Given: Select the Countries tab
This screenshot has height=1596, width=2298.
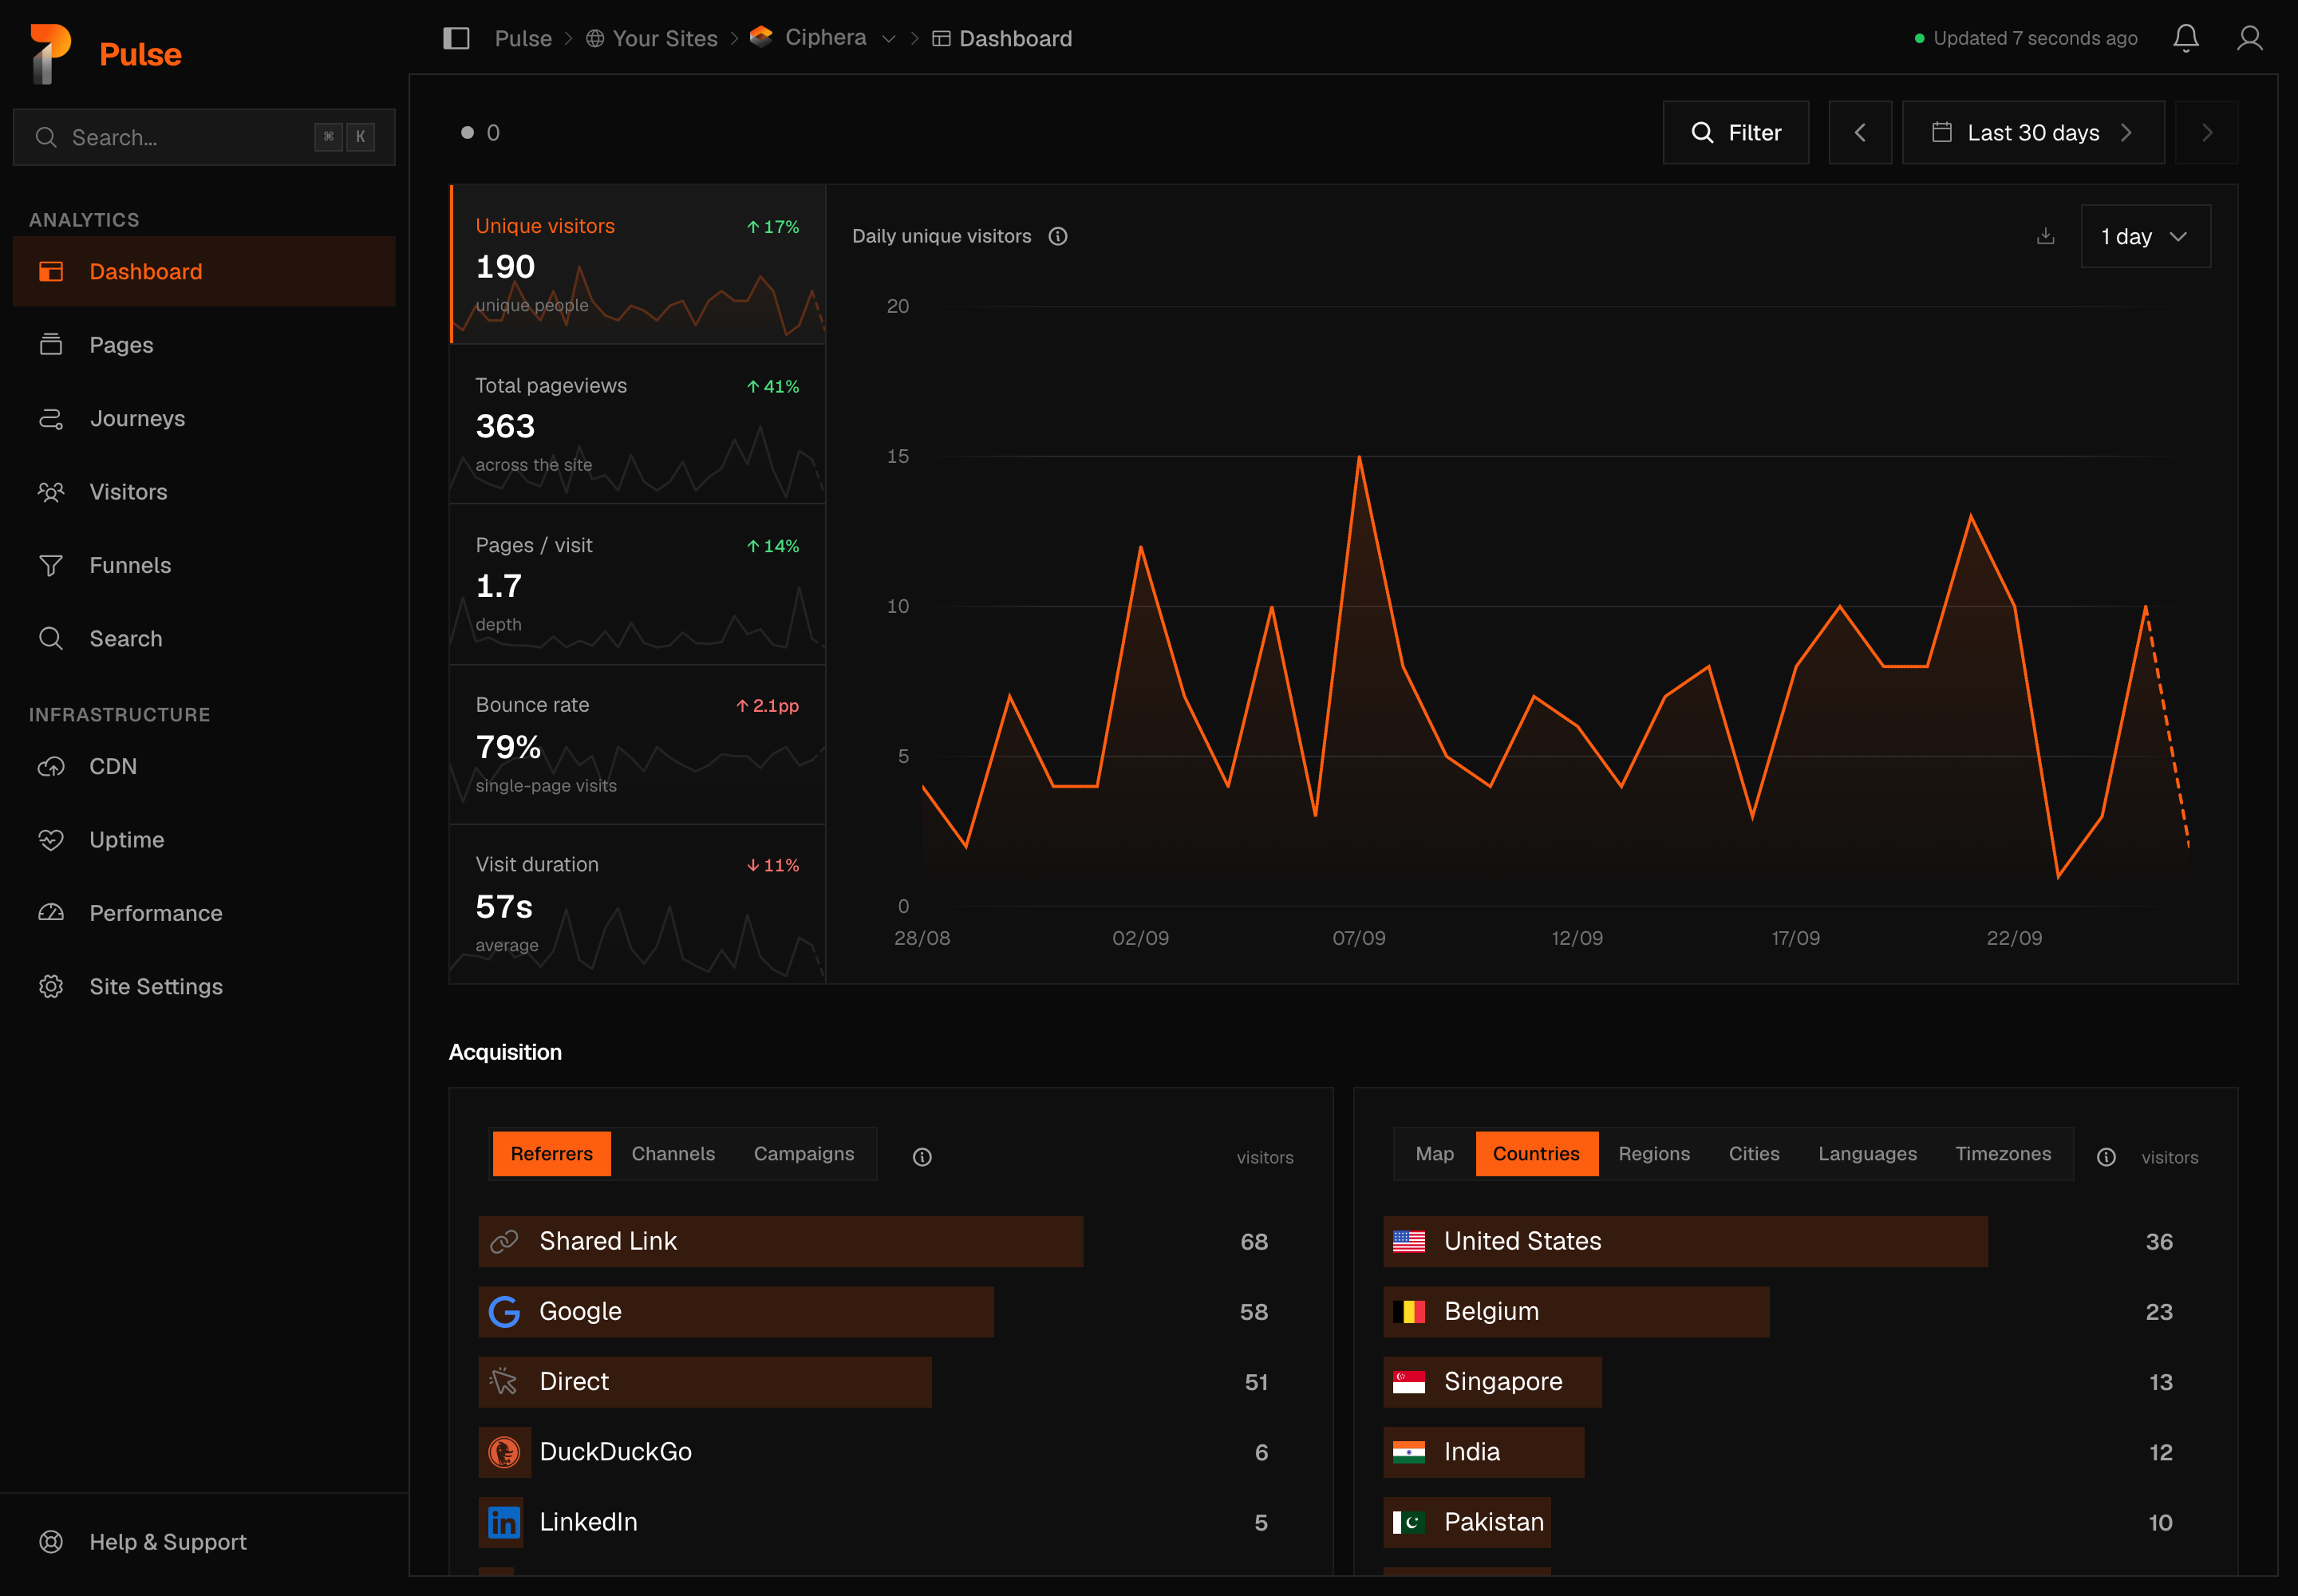Looking at the screenshot, I should (1536, 1154).
